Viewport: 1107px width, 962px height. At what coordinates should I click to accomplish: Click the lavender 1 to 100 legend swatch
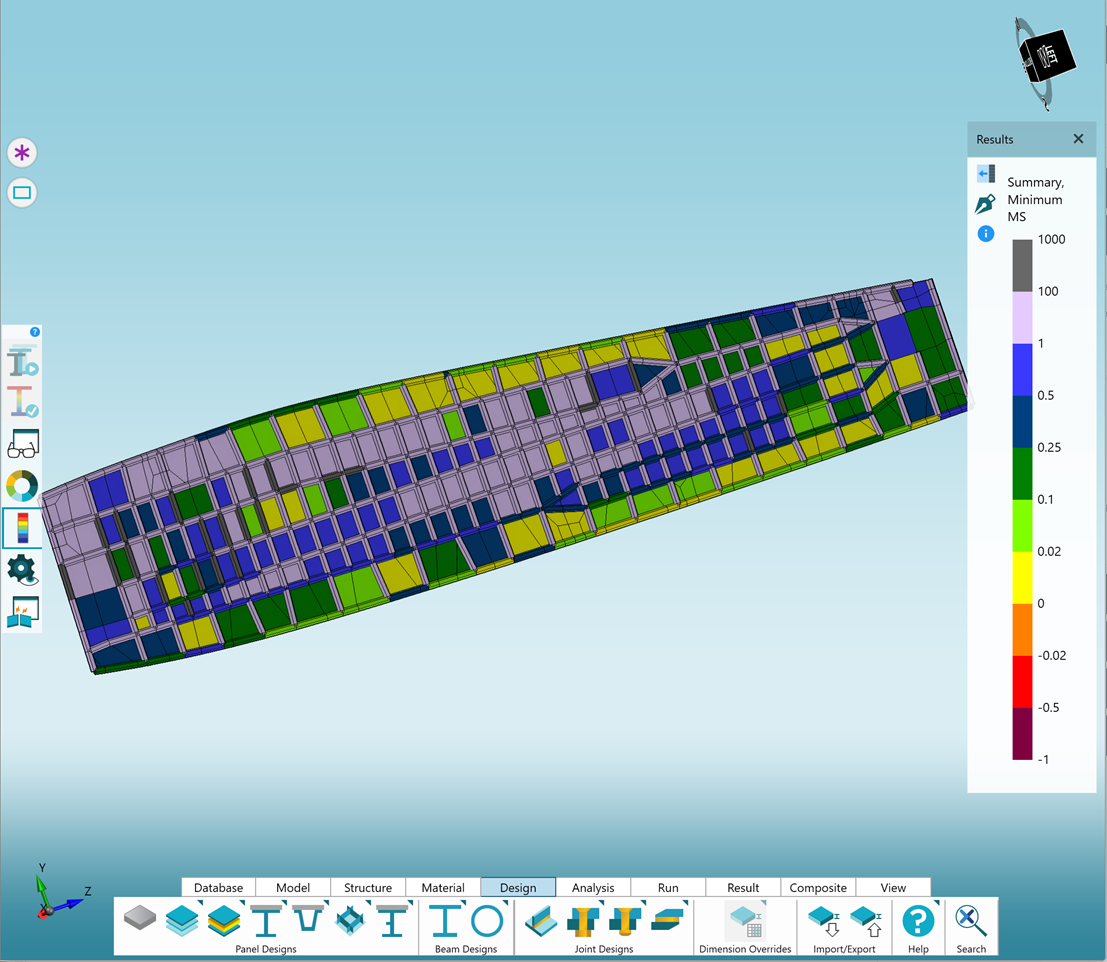[x=1022, y=318]
